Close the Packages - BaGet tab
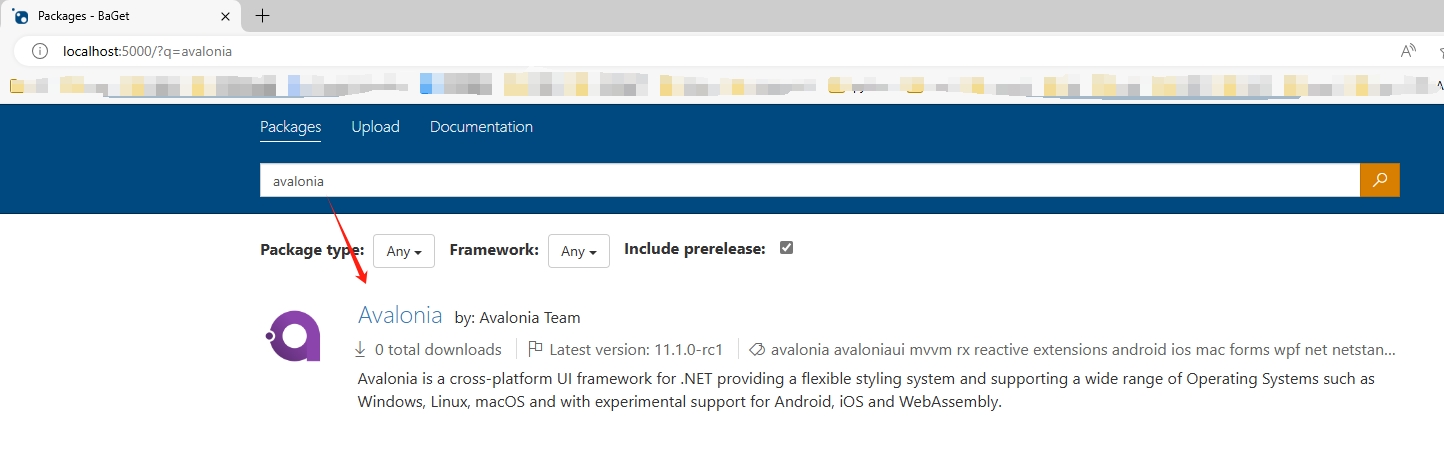The width and height of the screenshot is (1444, 455). pyautogui.click(x=223, y=16)
